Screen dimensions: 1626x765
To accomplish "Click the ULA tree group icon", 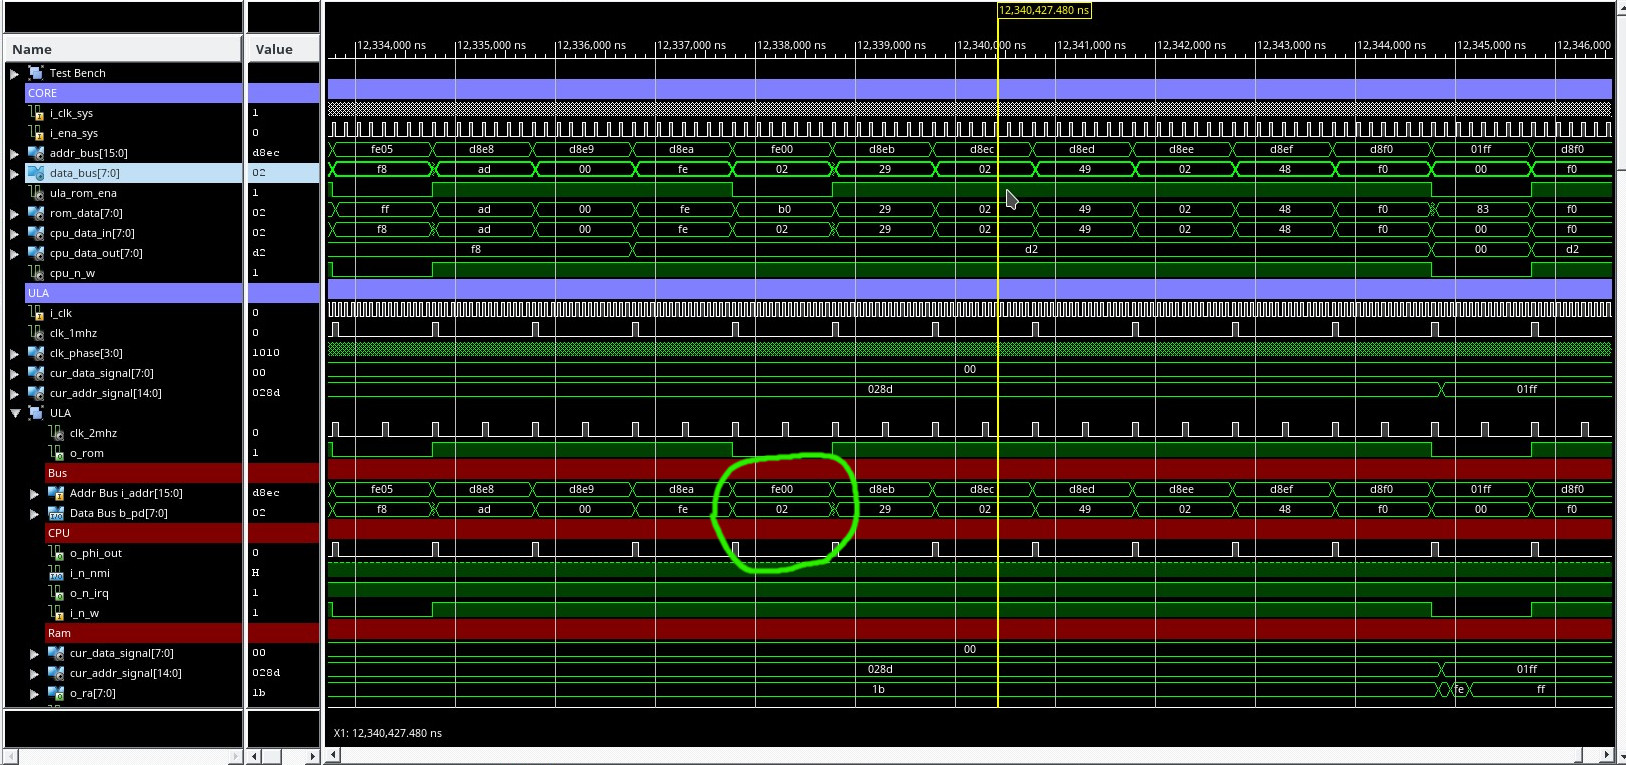I will 36,413.
